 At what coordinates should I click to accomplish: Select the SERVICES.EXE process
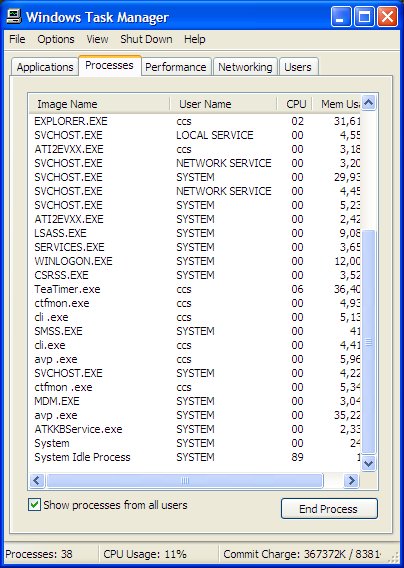pos(195,247)
